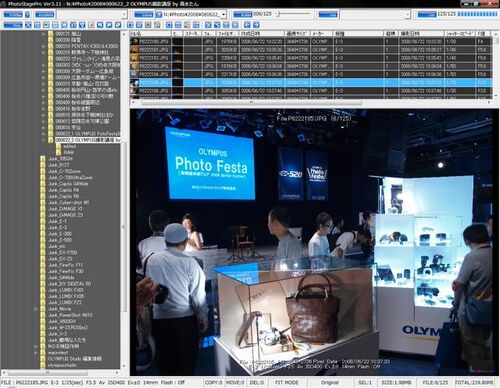Click the white checkmark icon in the toolbar

pos(91,25)
